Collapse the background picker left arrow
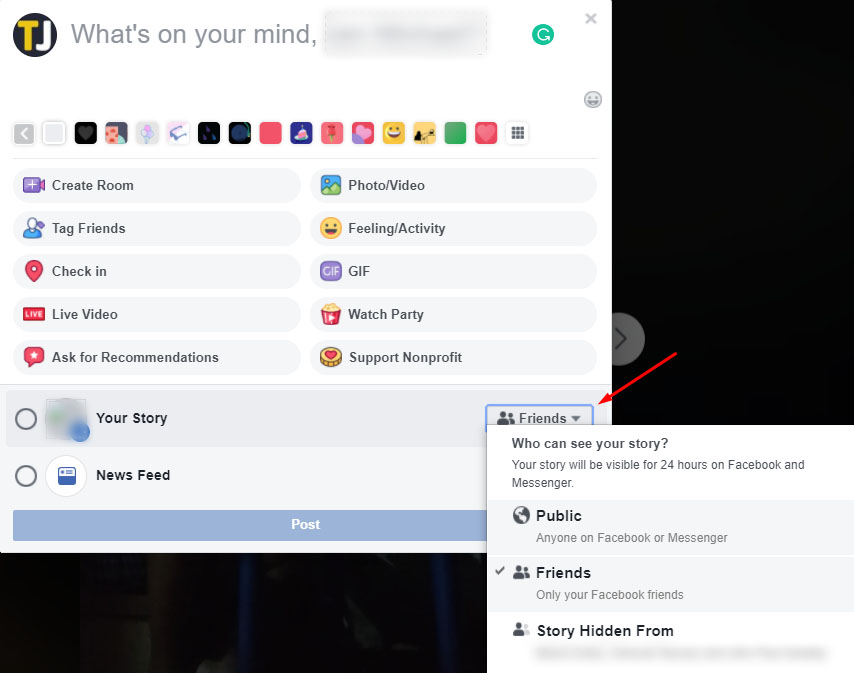This screenshot has height=673, width=854. tap(24, 133)
